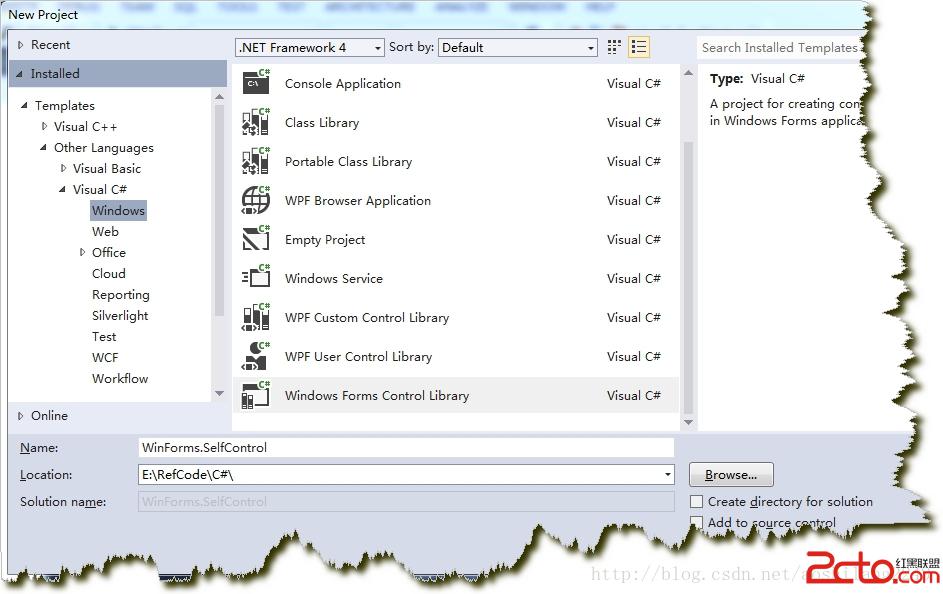
Task: Switch to medium icons list view
Action: (x=639, y=47)
